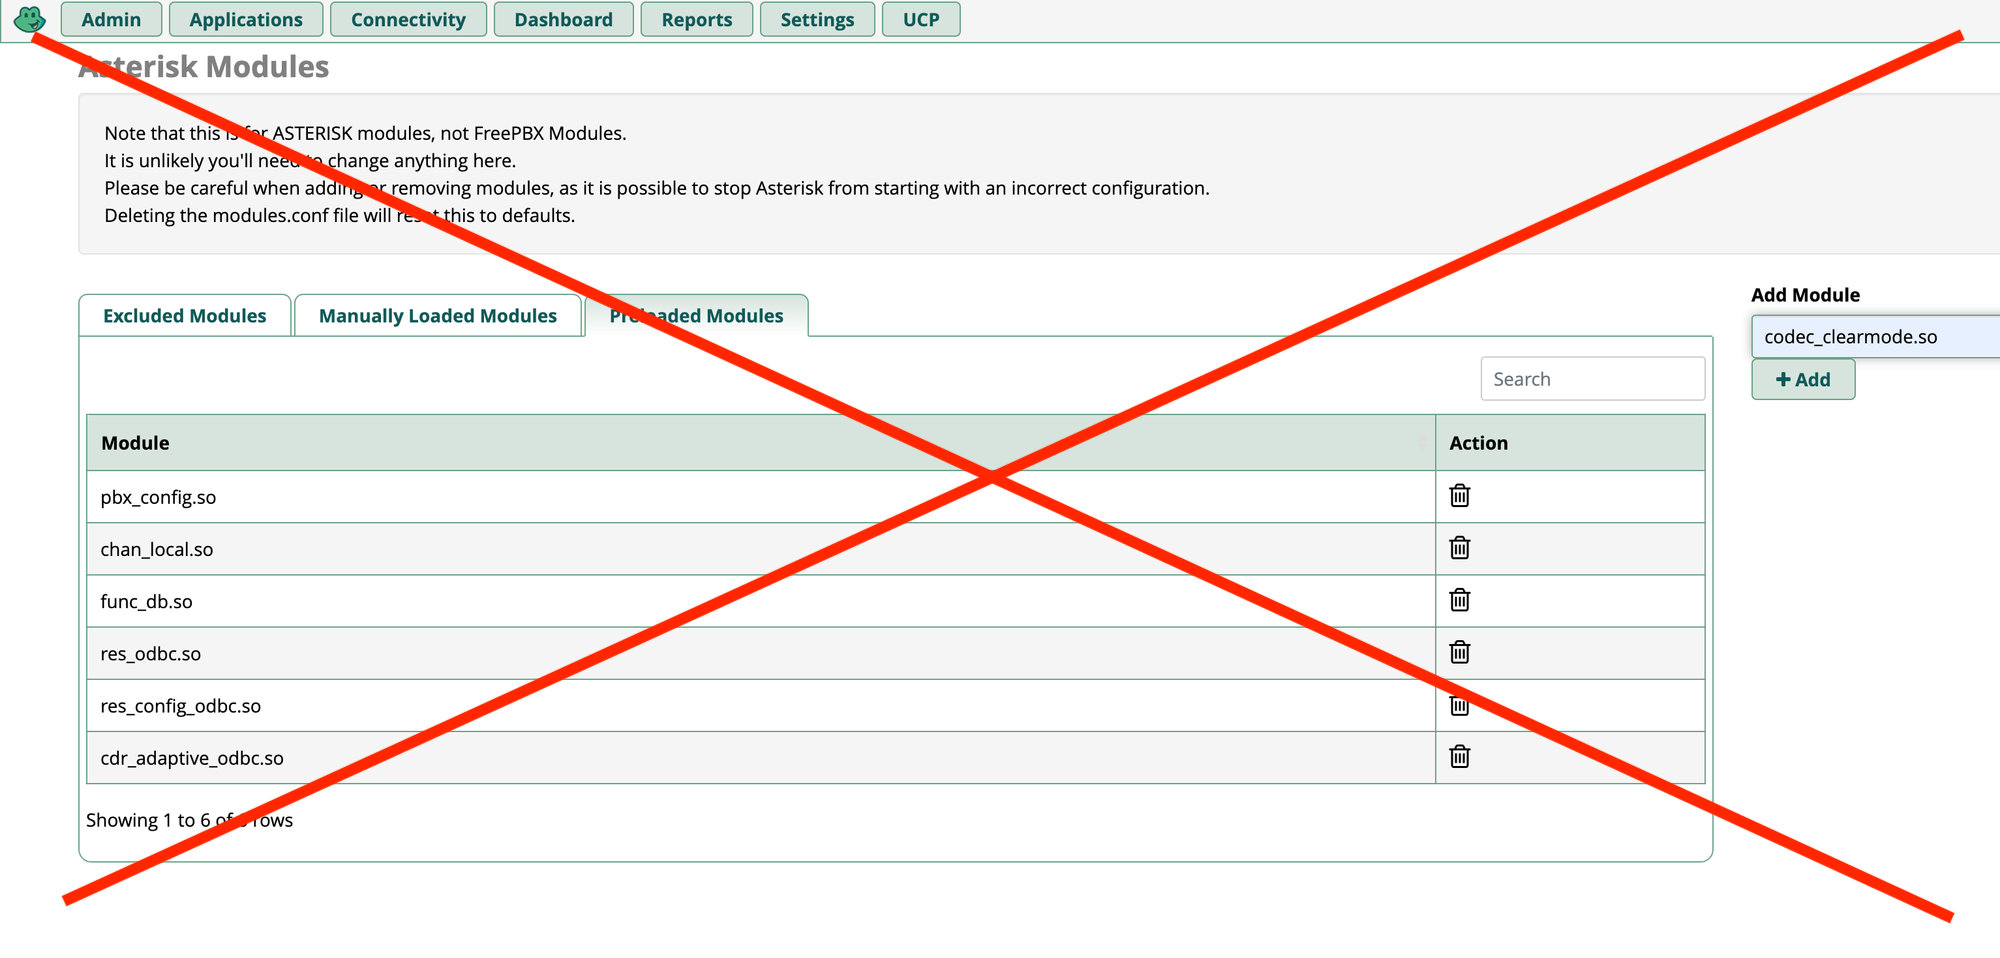
Task: Open the Connectivity menu
Action: pyautogui.click(x=408, y=19)
